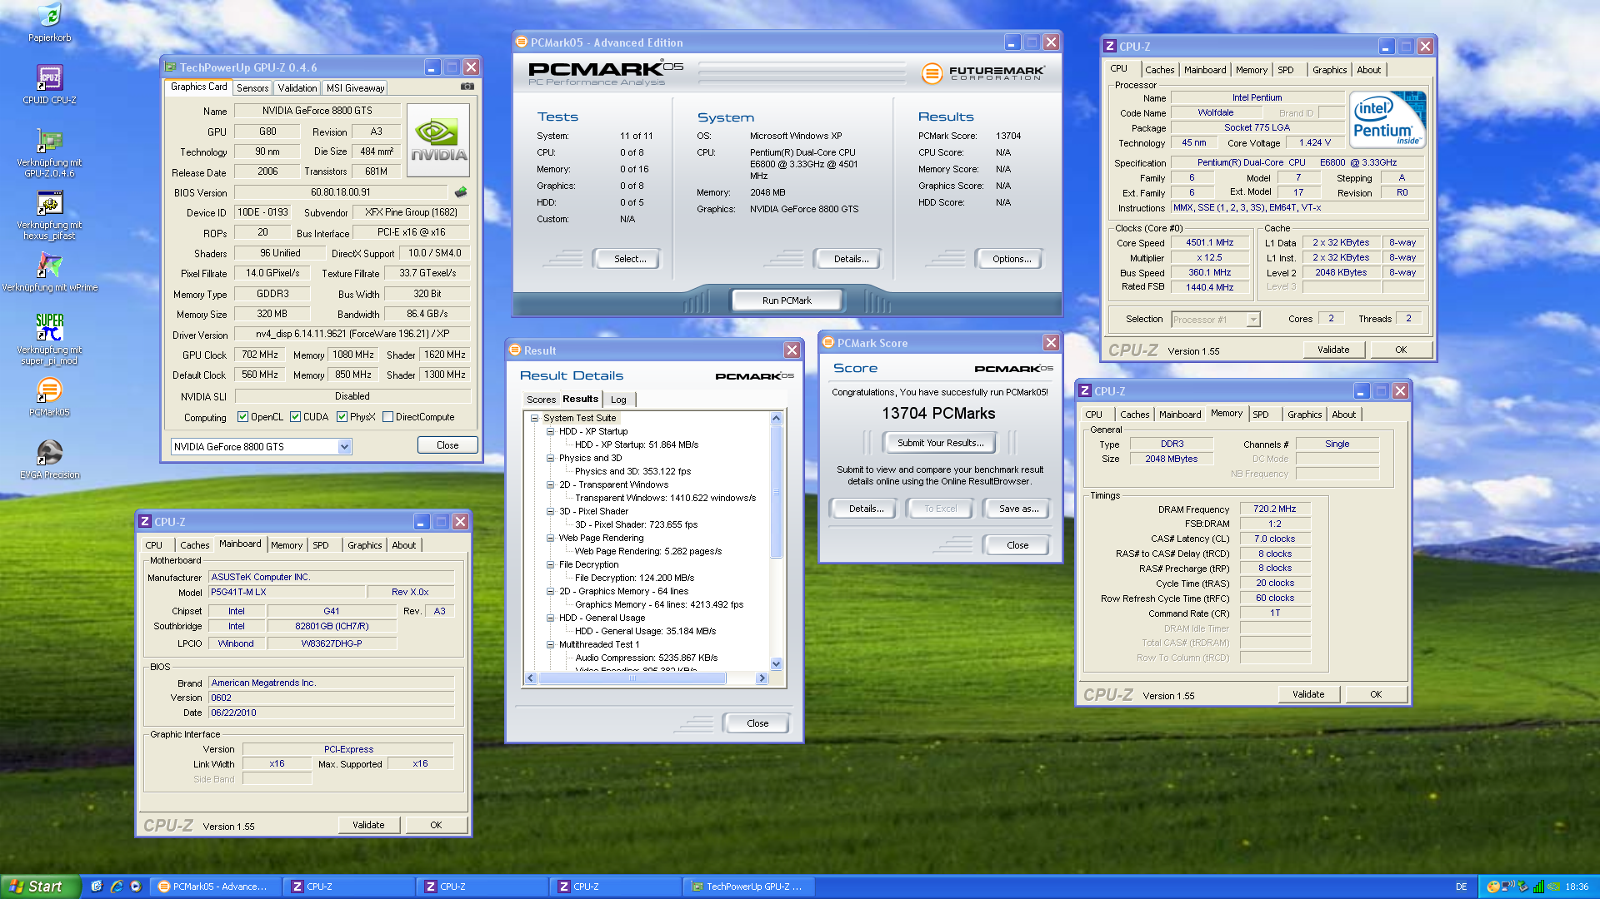Toggle the OpenCL checkbox in GPU-Z
The width and height of the screenshot is (1600, 899).
[x=243, y=417]
